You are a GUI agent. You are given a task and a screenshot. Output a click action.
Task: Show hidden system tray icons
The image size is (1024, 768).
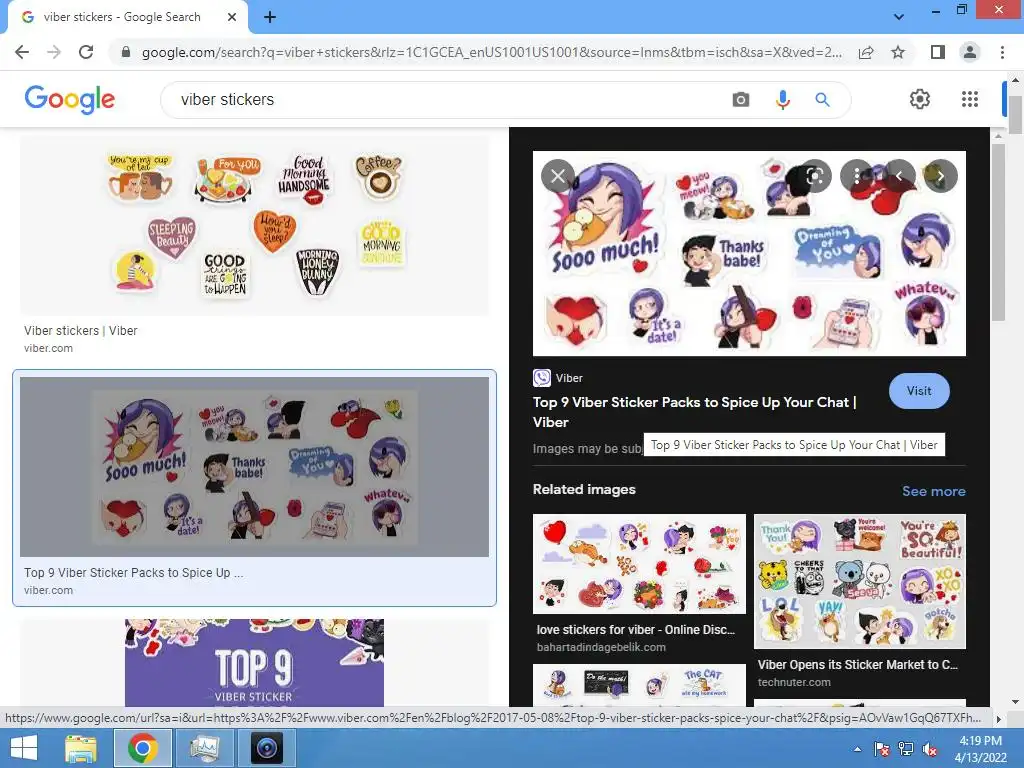point(857,749)
